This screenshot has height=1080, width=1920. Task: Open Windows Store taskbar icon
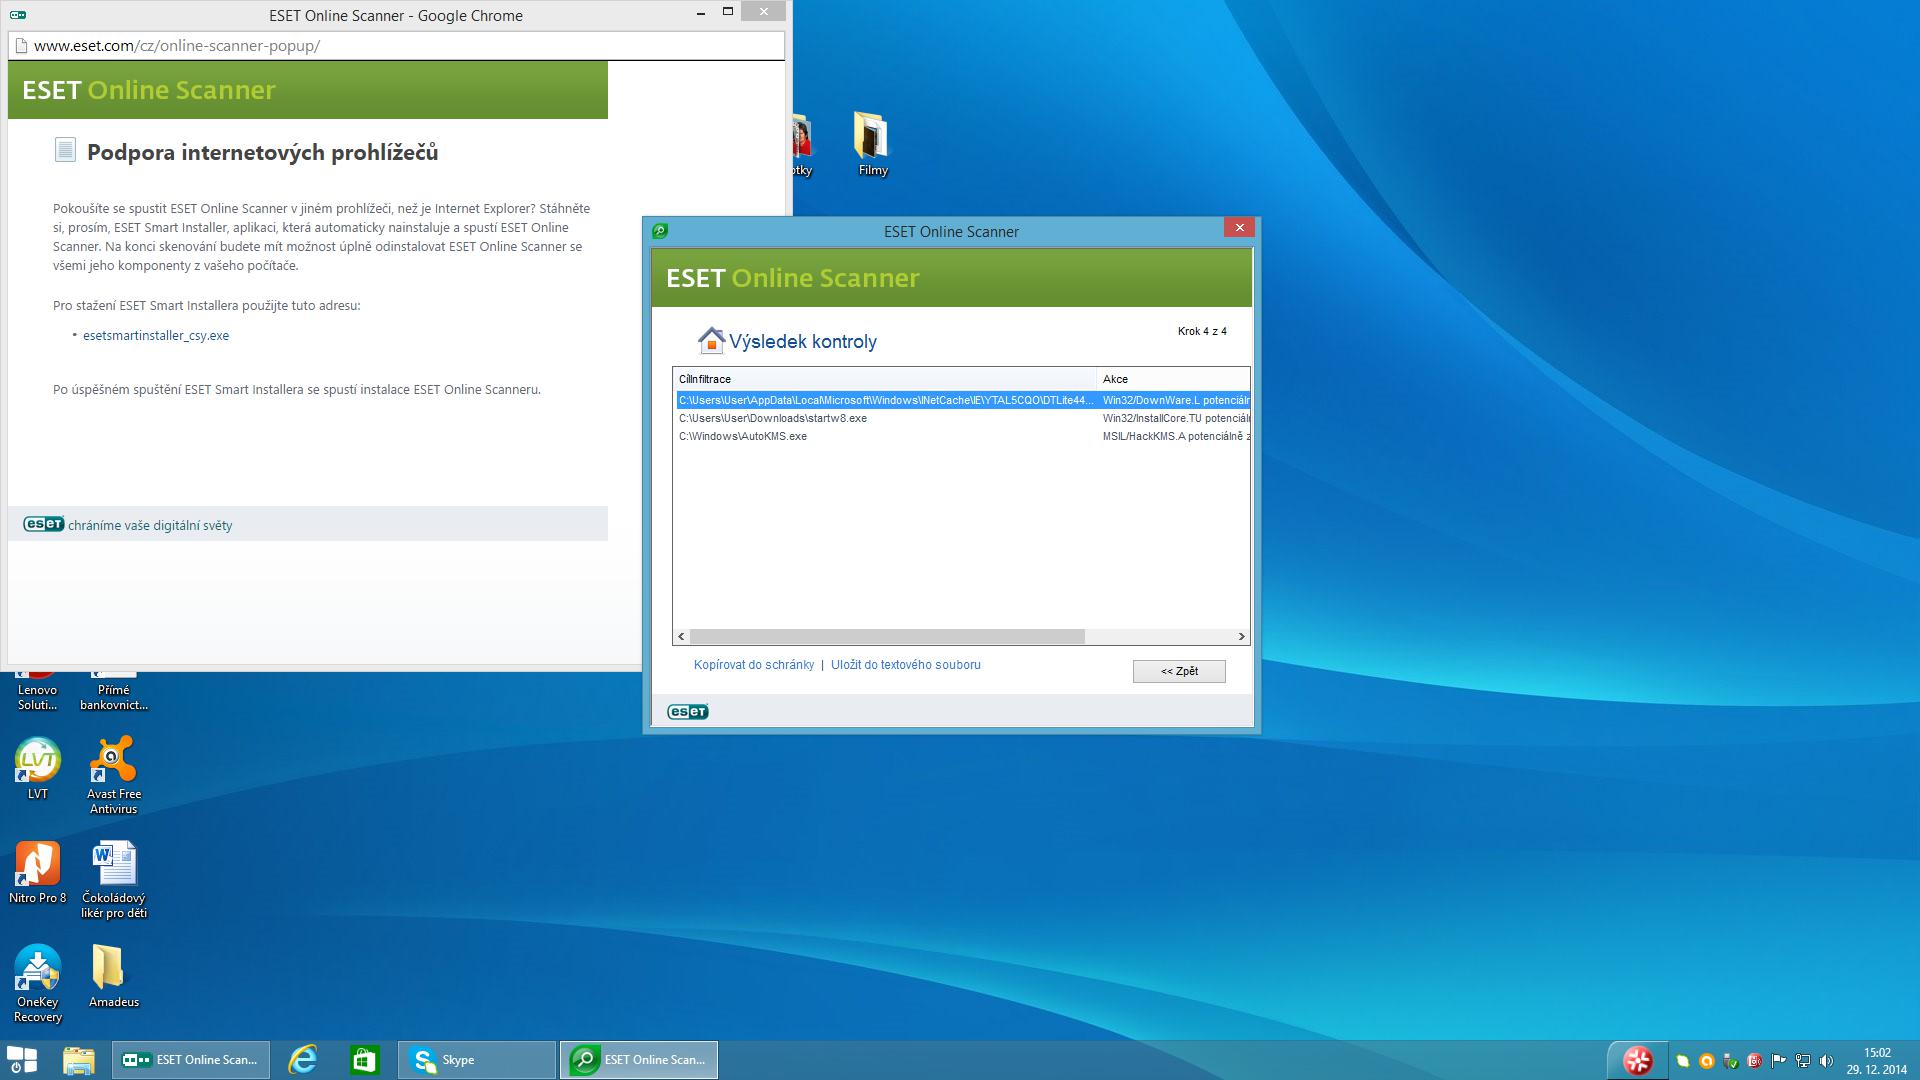tap(364, 1060)
